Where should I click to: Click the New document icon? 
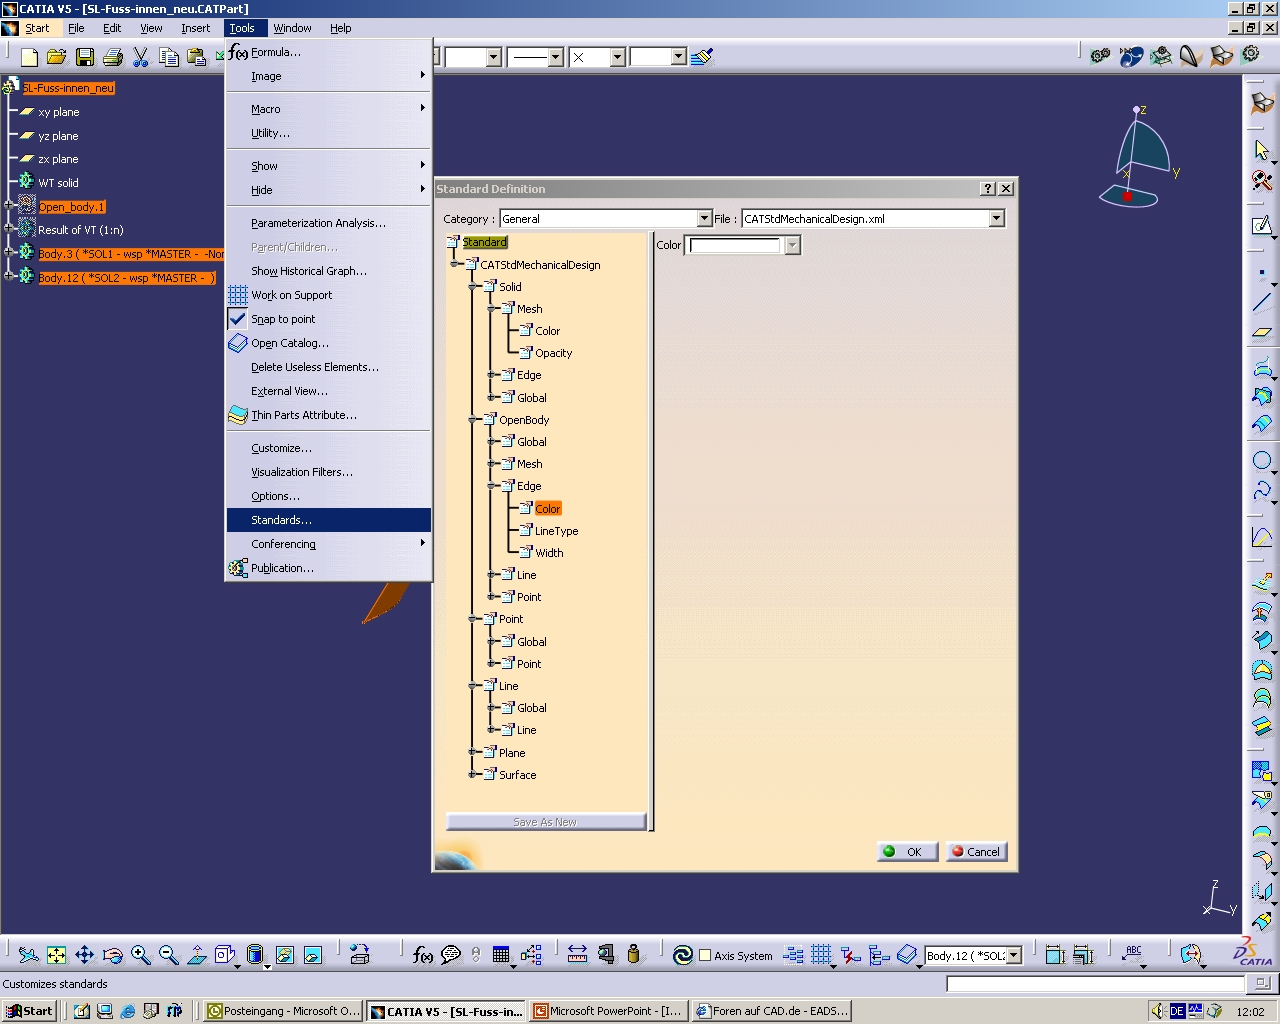[29, 57]
